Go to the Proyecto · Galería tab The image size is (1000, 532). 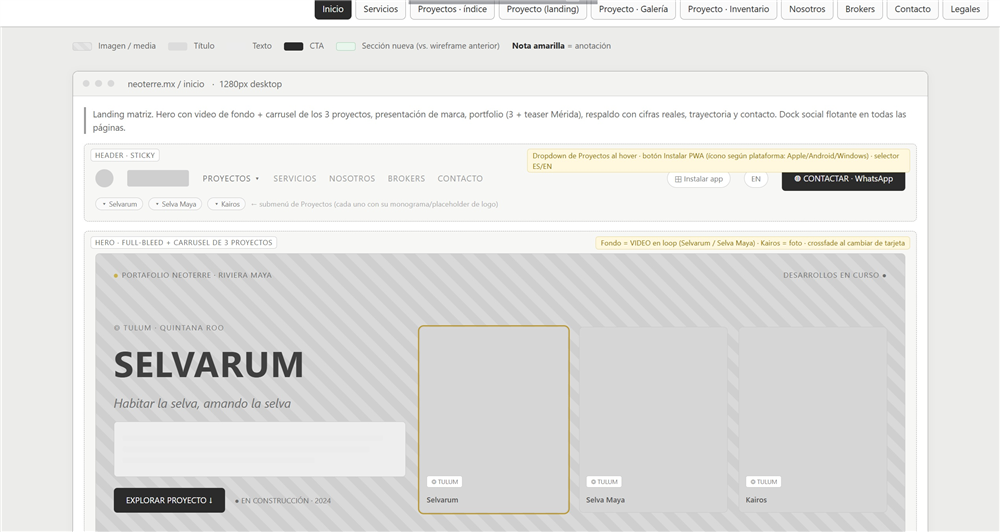(633, 10)
